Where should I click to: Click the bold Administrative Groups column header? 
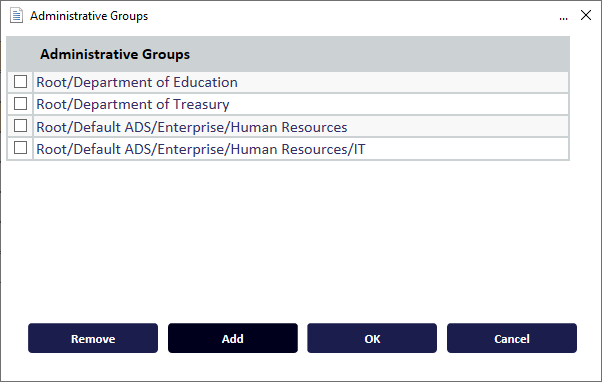(115, 54)
